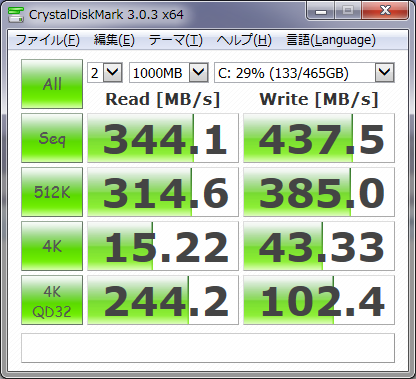Click the empty comment field at bottom
Viewport: 416px width, 379px height.
(208, 348)
